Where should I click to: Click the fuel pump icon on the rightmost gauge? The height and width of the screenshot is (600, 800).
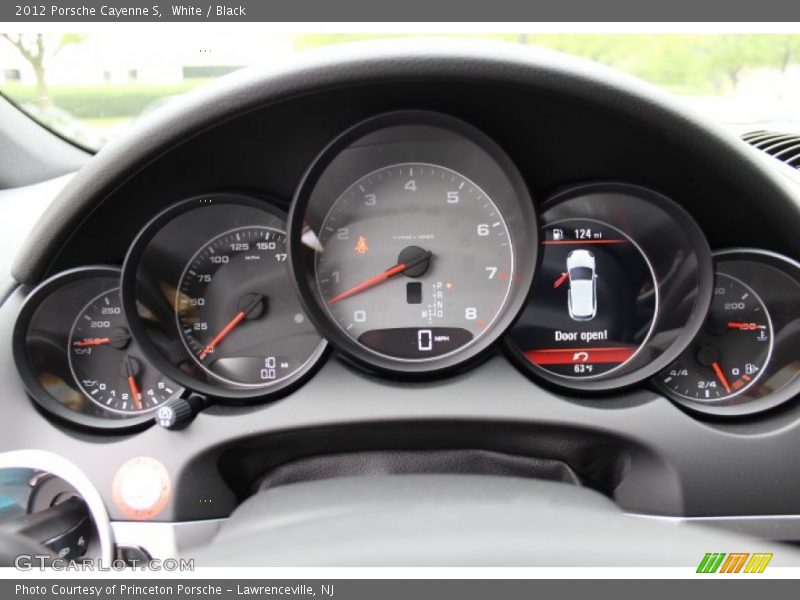click(751, 368)
